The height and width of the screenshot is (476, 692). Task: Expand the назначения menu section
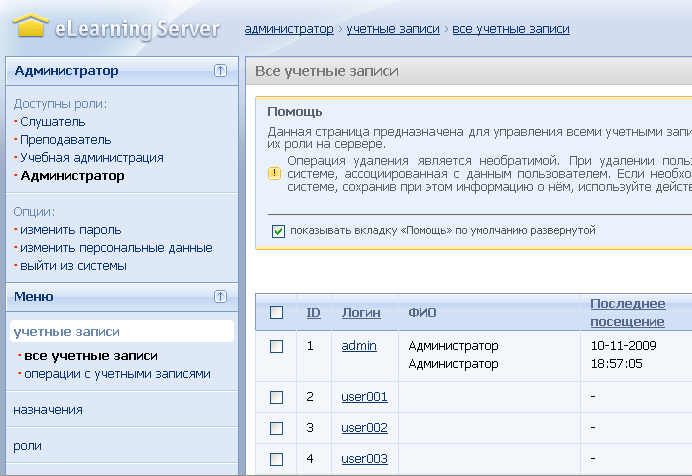48,409
